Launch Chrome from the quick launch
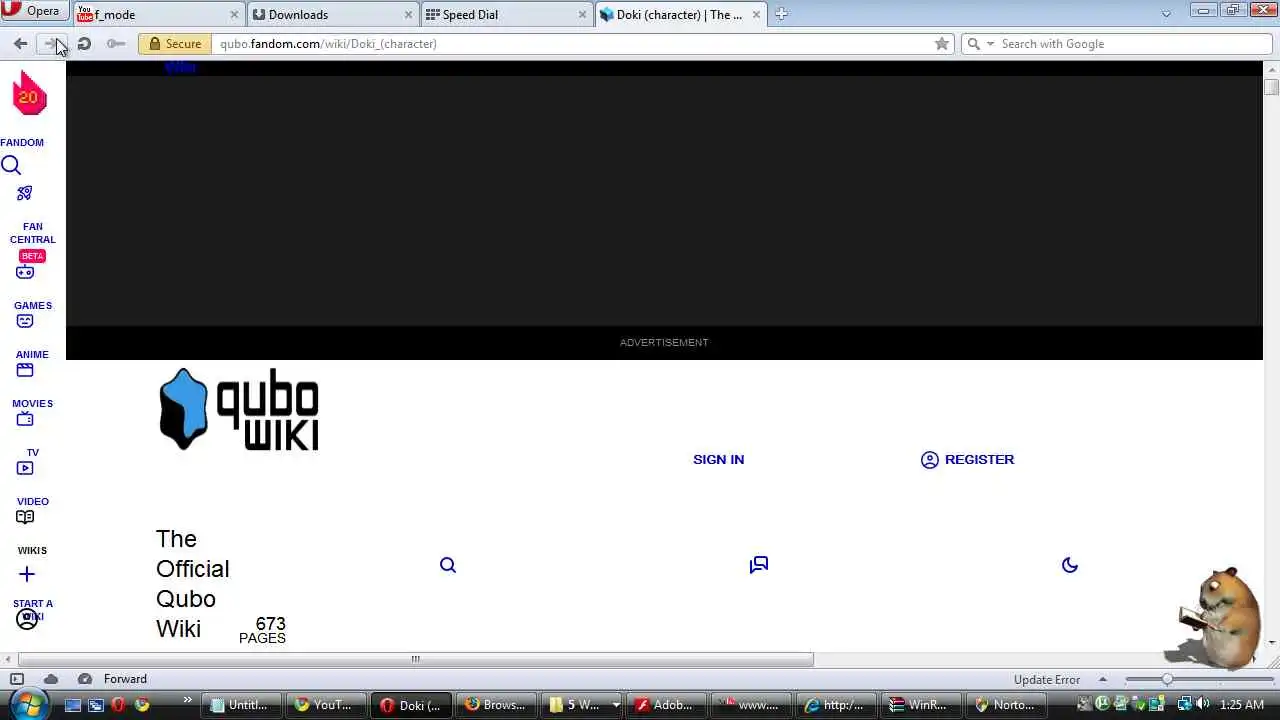The height and width of the screenshot is (720, 1280). 142,705
